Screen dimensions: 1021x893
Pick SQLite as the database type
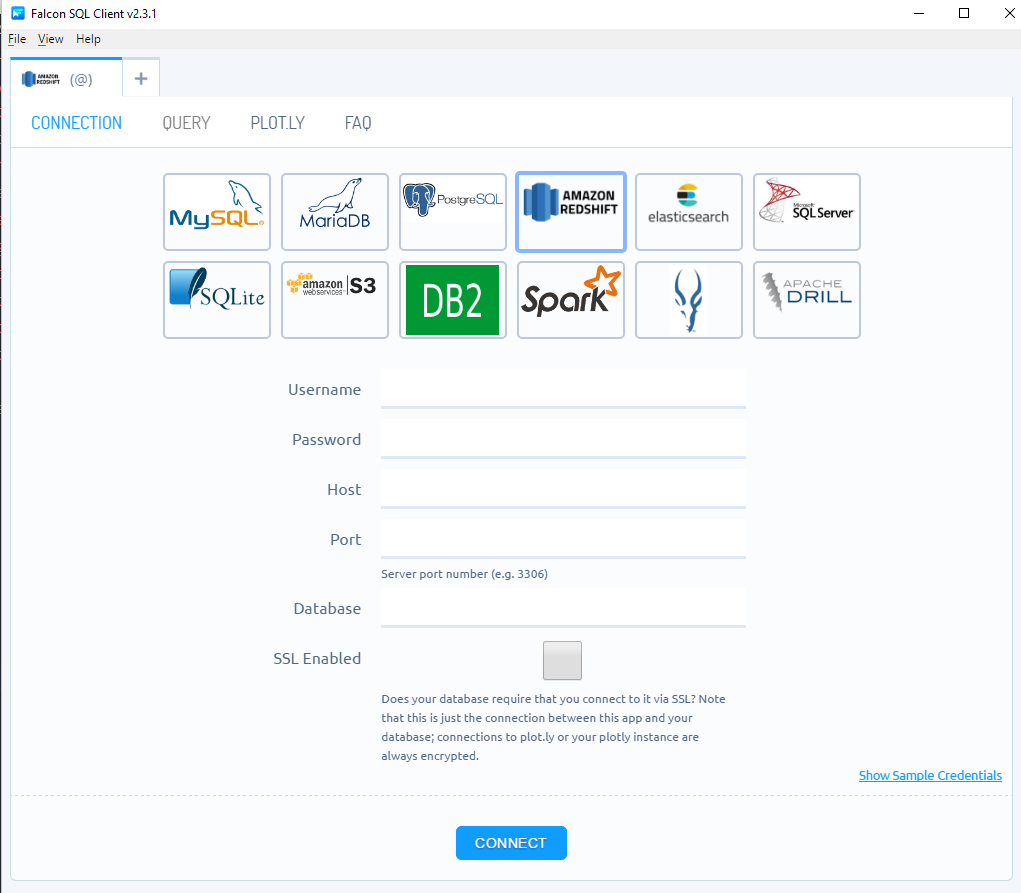pos(216,300)
